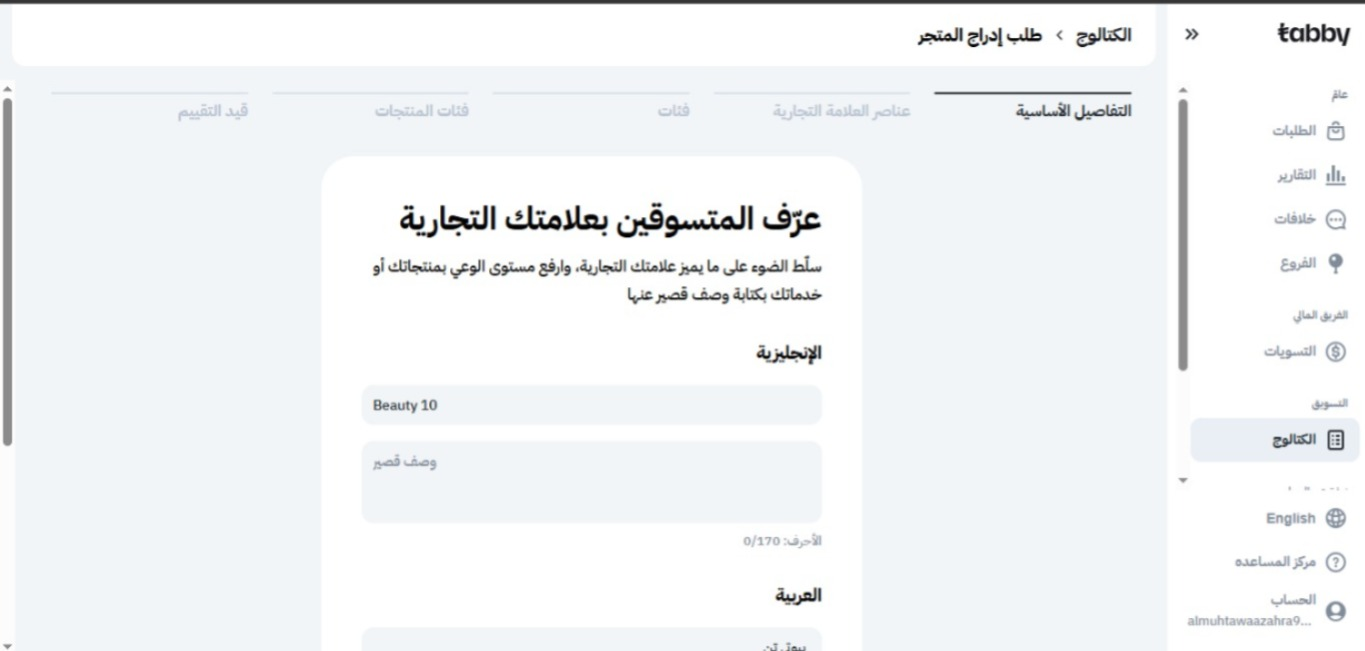Click the English brand name field Beauty 10
Viewport: 1365px width, 651px height.
pyautogui.click(x=592, y=405)
